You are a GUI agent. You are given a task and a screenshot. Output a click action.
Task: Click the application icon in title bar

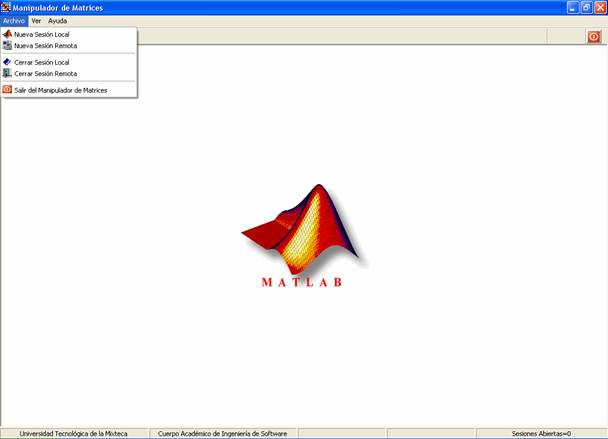click(x=5, y=7)
